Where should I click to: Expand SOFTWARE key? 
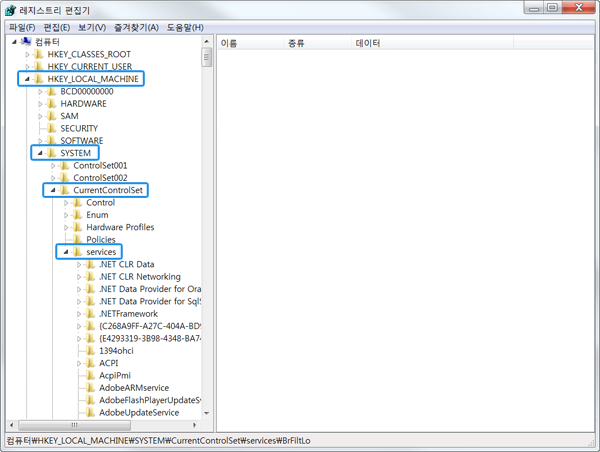40,141
